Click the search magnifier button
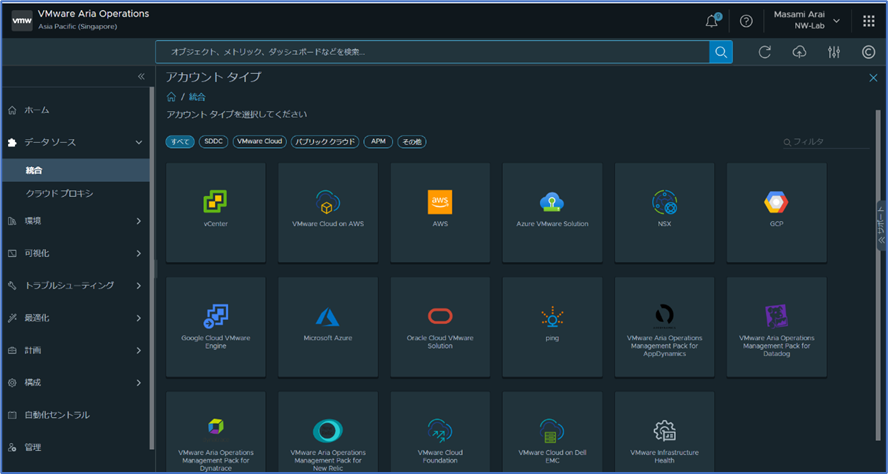Screen dimensions: 888x474 (721, 52)
